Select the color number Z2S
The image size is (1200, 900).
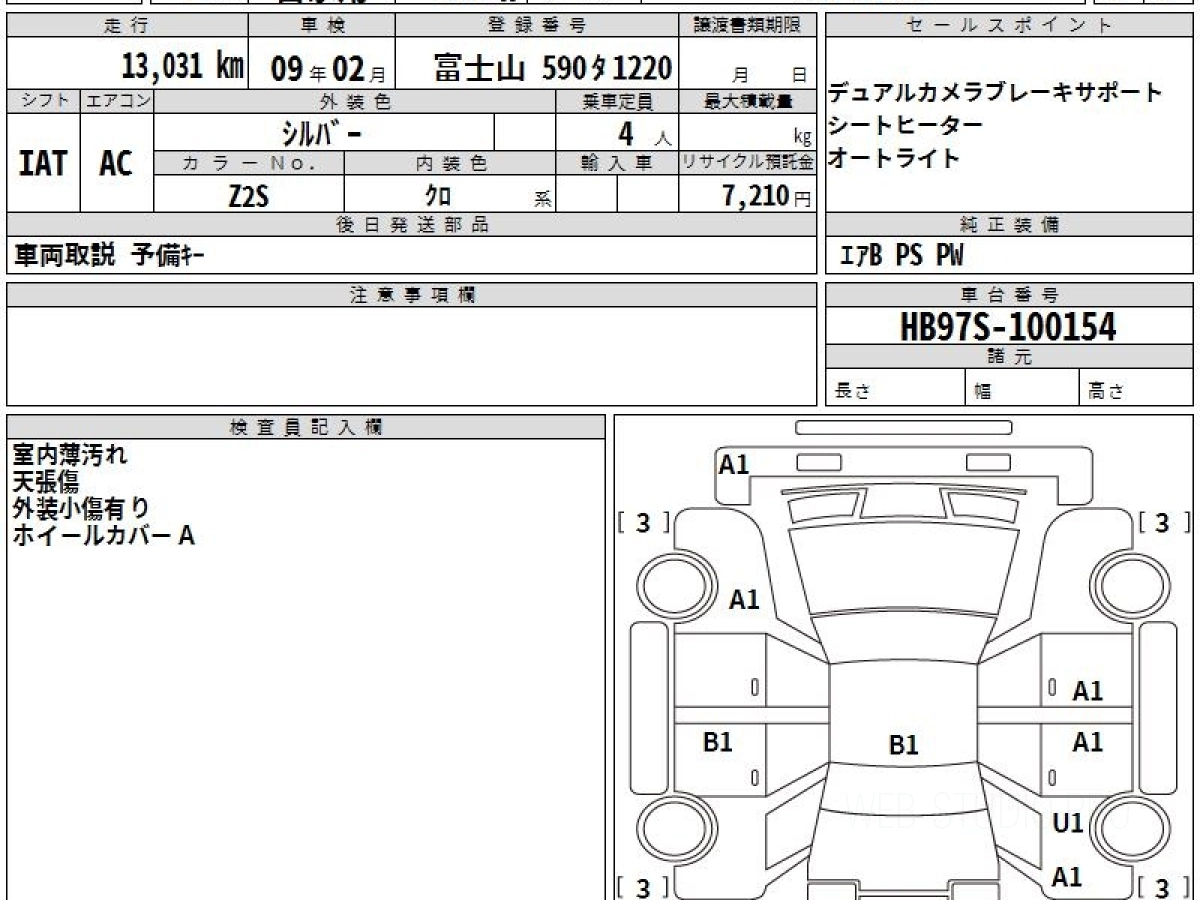[248, 196]
